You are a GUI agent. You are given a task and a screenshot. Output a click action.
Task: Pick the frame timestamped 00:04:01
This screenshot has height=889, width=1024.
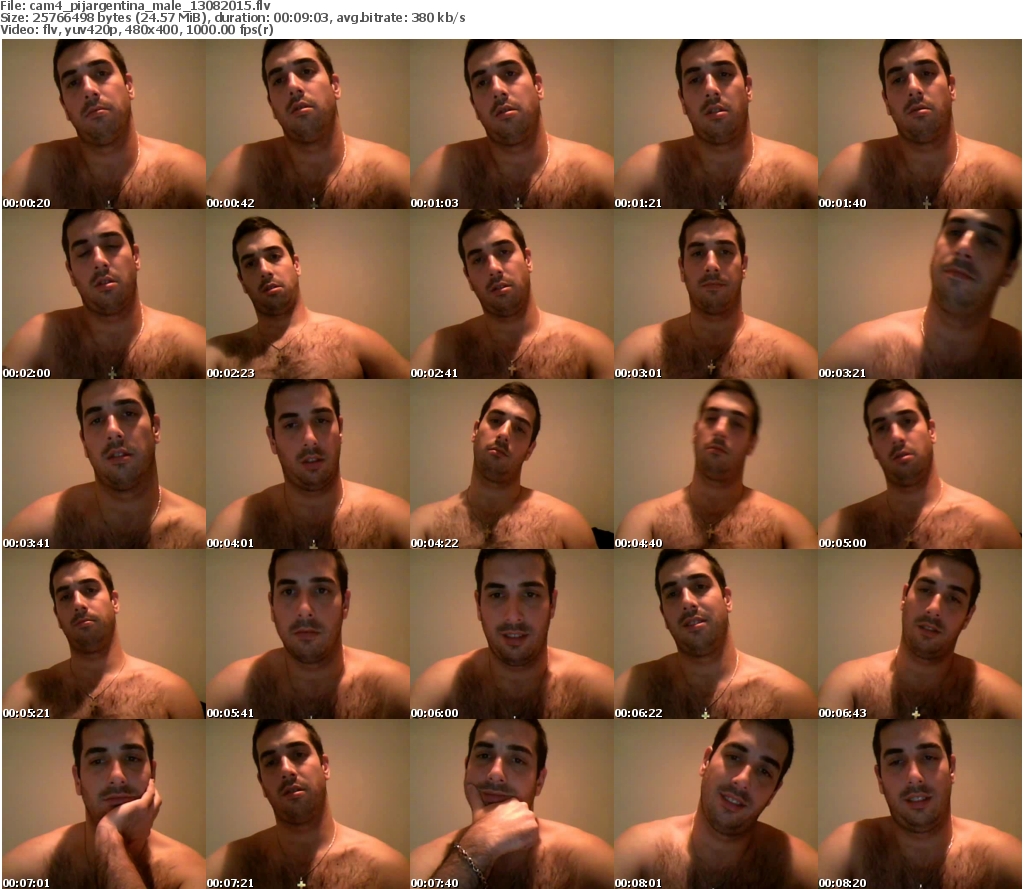pyautogui.click(x=308, y=464)
